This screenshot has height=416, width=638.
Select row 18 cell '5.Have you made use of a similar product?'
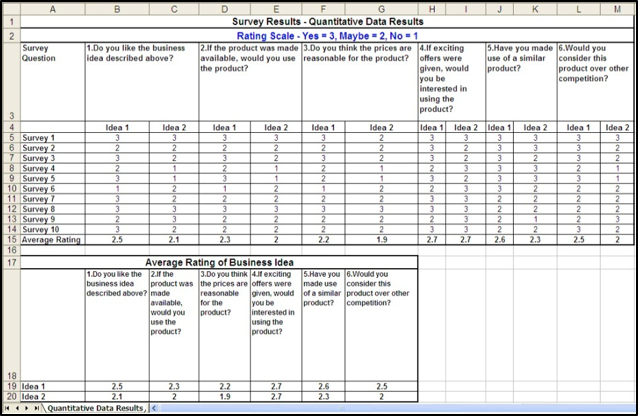(323, 325)
